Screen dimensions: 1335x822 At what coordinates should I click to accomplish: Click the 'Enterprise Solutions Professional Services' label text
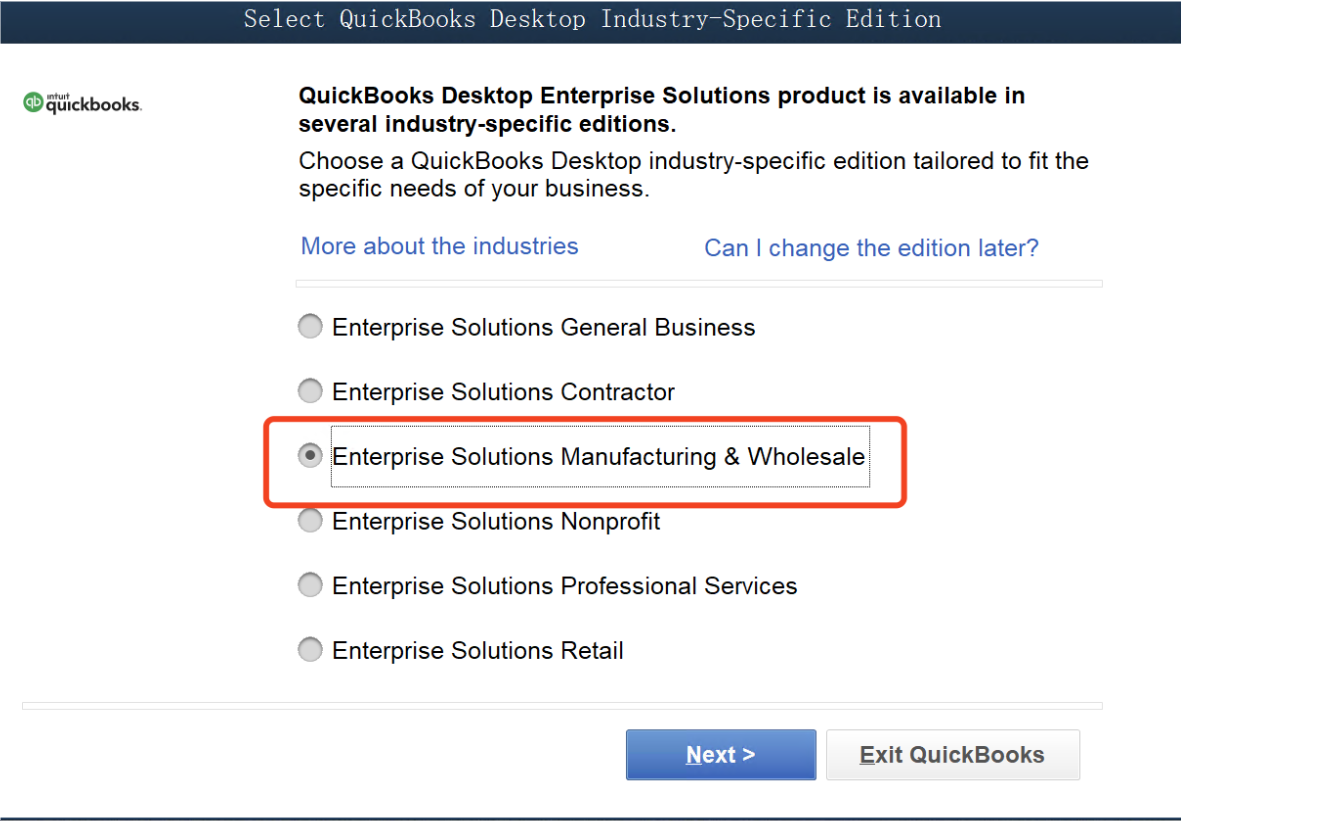tap(564, 586)
